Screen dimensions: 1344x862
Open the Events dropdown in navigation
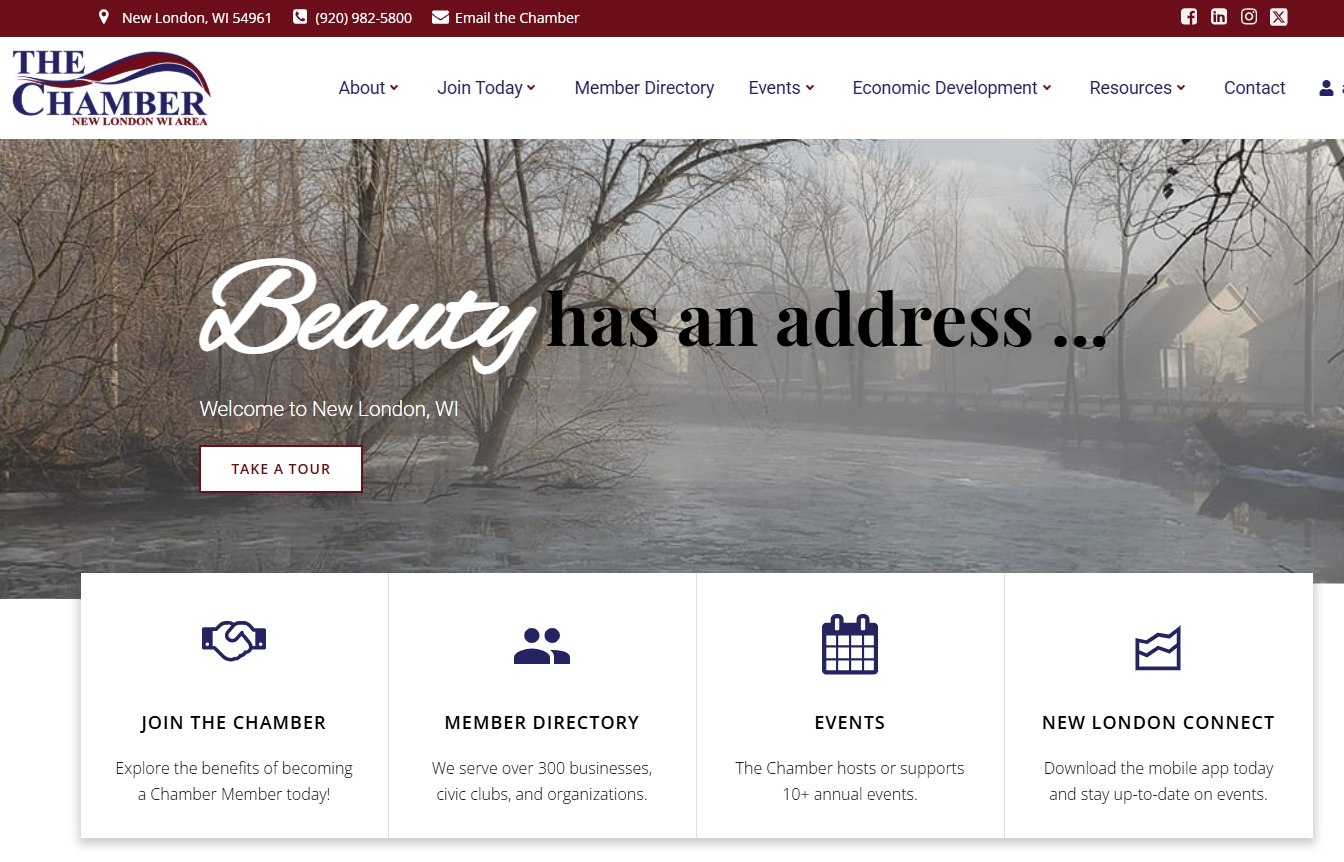[x=781, y=88]
